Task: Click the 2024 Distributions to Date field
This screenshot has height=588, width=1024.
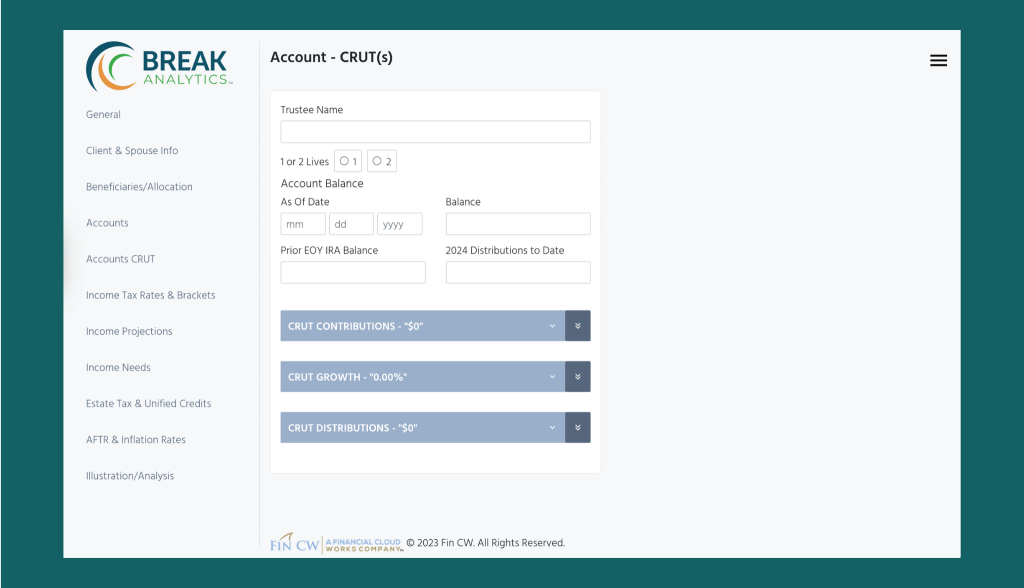Action: (x=518, y=272)
